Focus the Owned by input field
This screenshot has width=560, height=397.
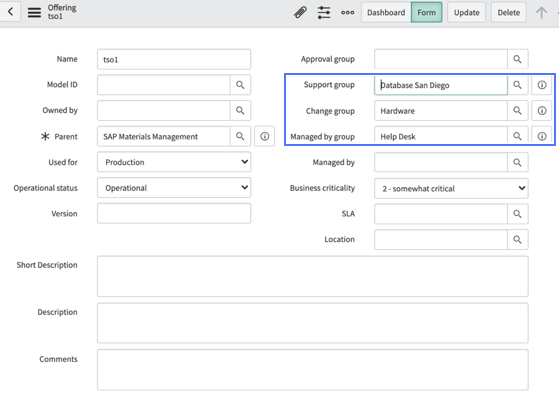point(164,110)
